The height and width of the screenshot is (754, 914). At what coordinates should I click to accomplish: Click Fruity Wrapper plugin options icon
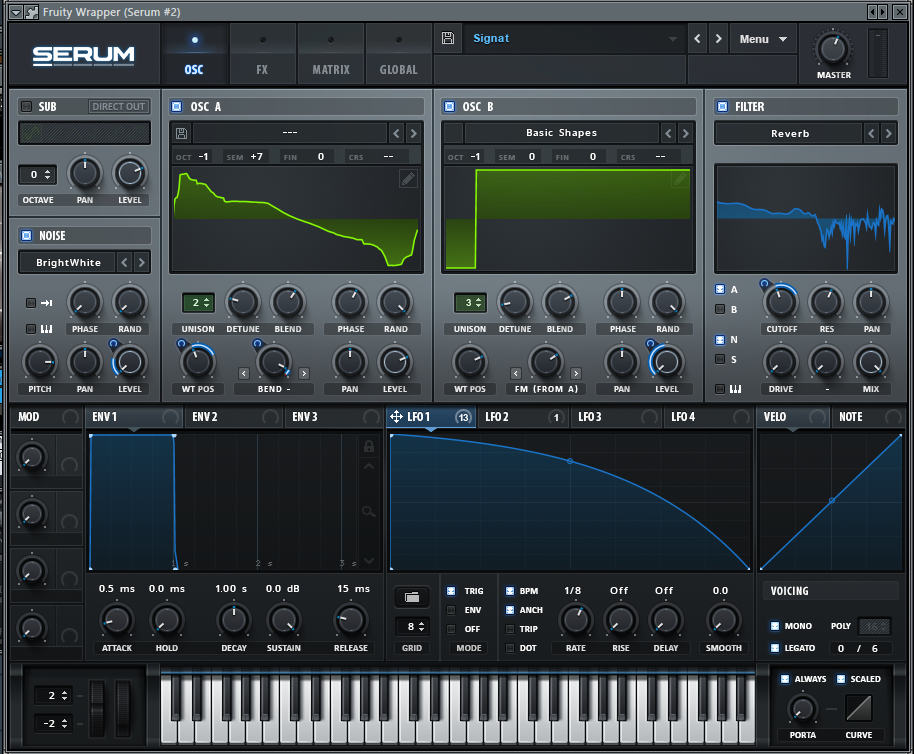point(32,12)
